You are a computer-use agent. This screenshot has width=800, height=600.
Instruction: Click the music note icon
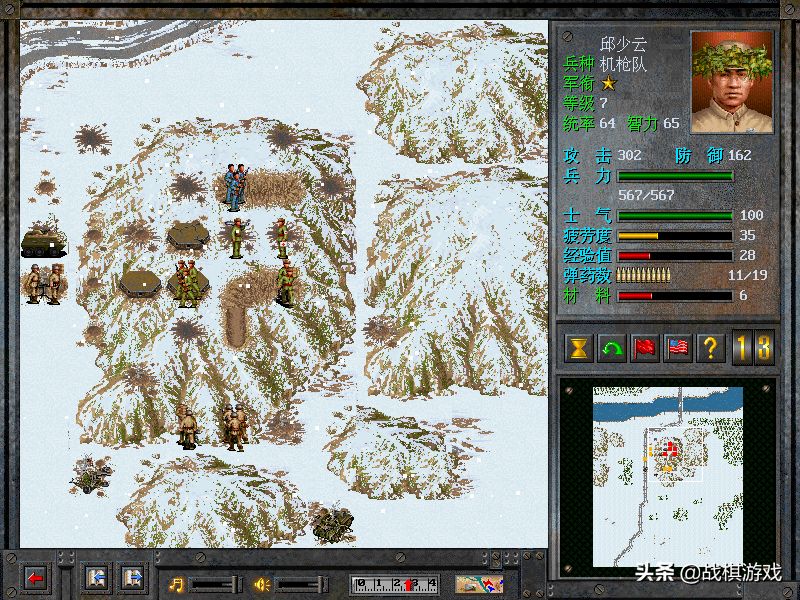[x=176, y=583]
